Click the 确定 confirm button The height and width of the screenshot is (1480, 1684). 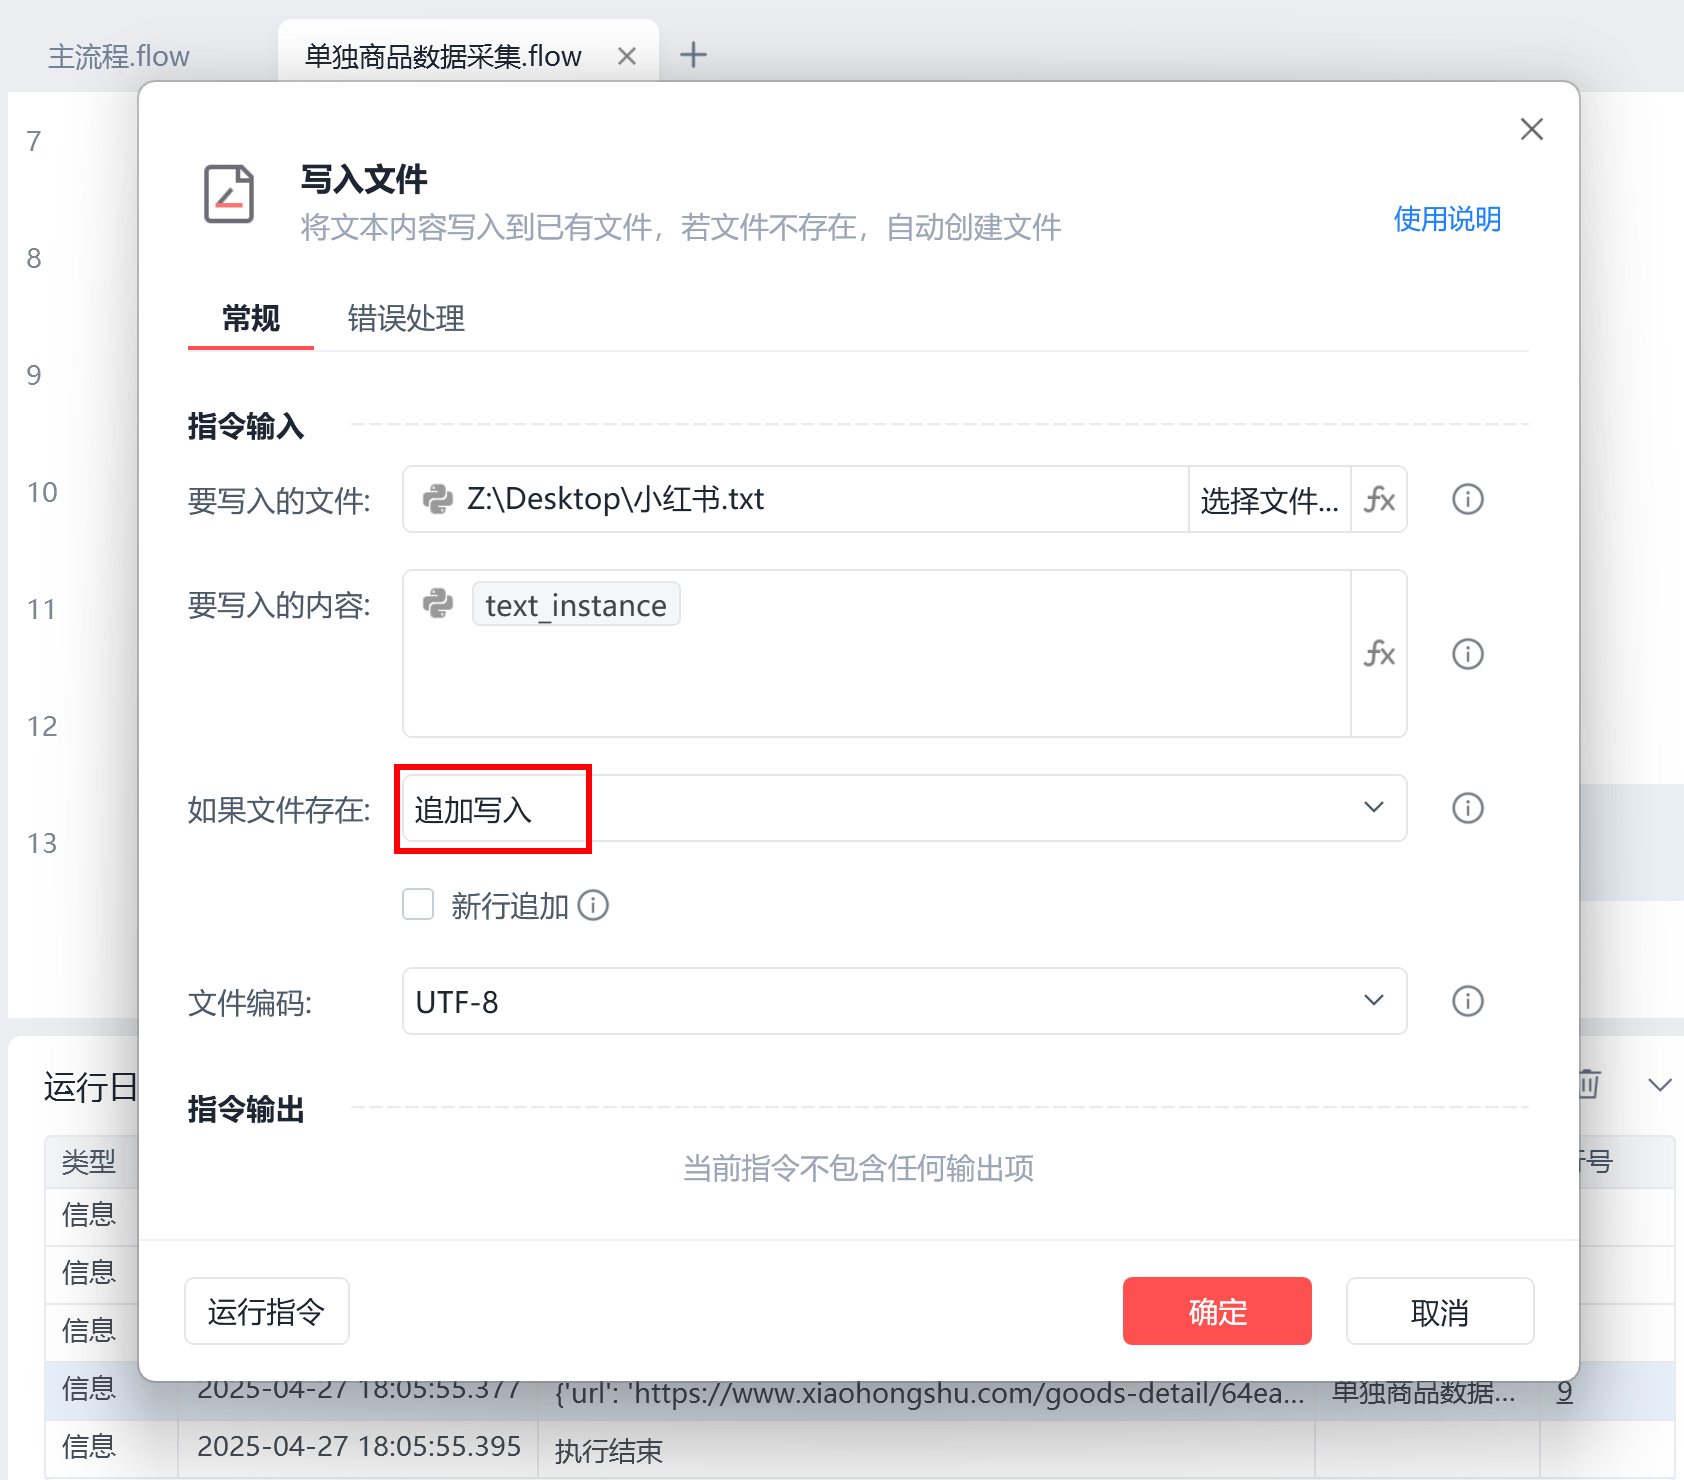pos(1217,1311)
